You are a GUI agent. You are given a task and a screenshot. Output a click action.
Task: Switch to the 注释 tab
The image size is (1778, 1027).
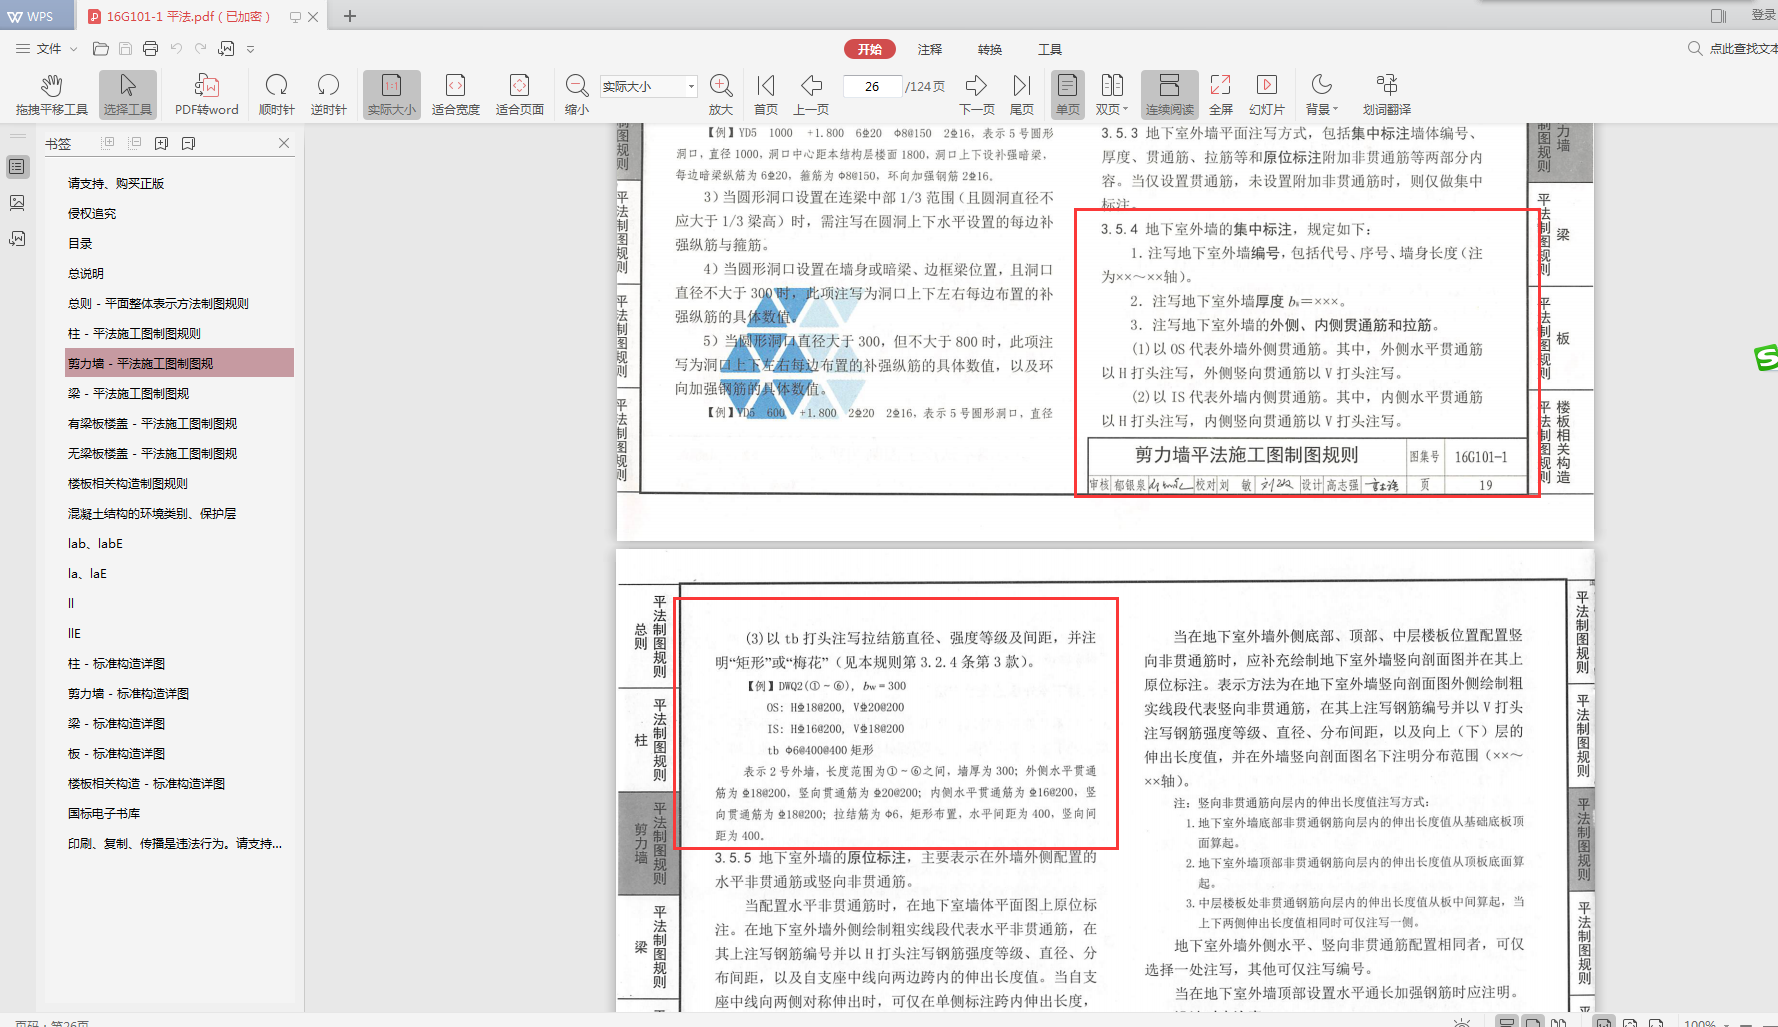930,49
